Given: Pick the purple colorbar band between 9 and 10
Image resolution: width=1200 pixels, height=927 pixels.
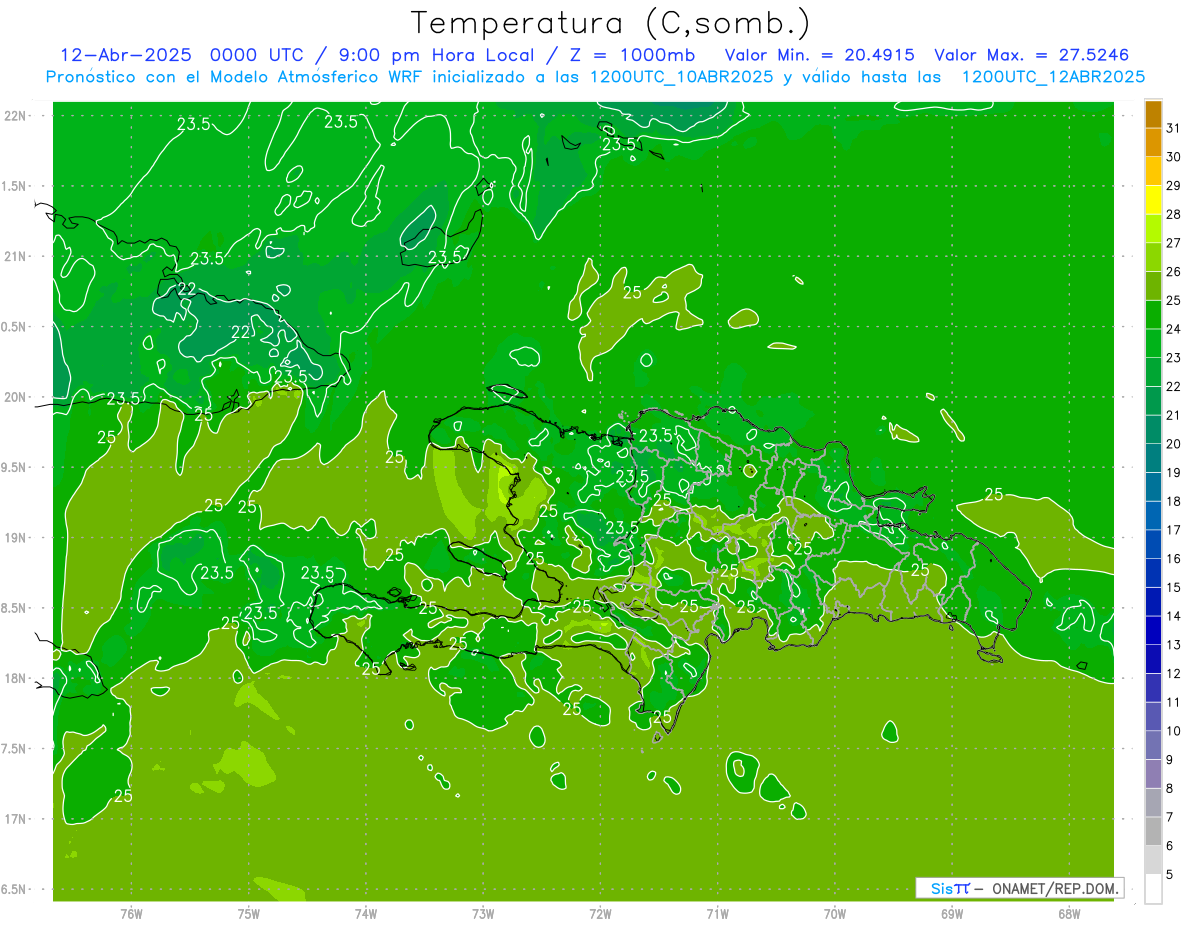Looking at the screenshot, I should click(x=1153, y=745).
